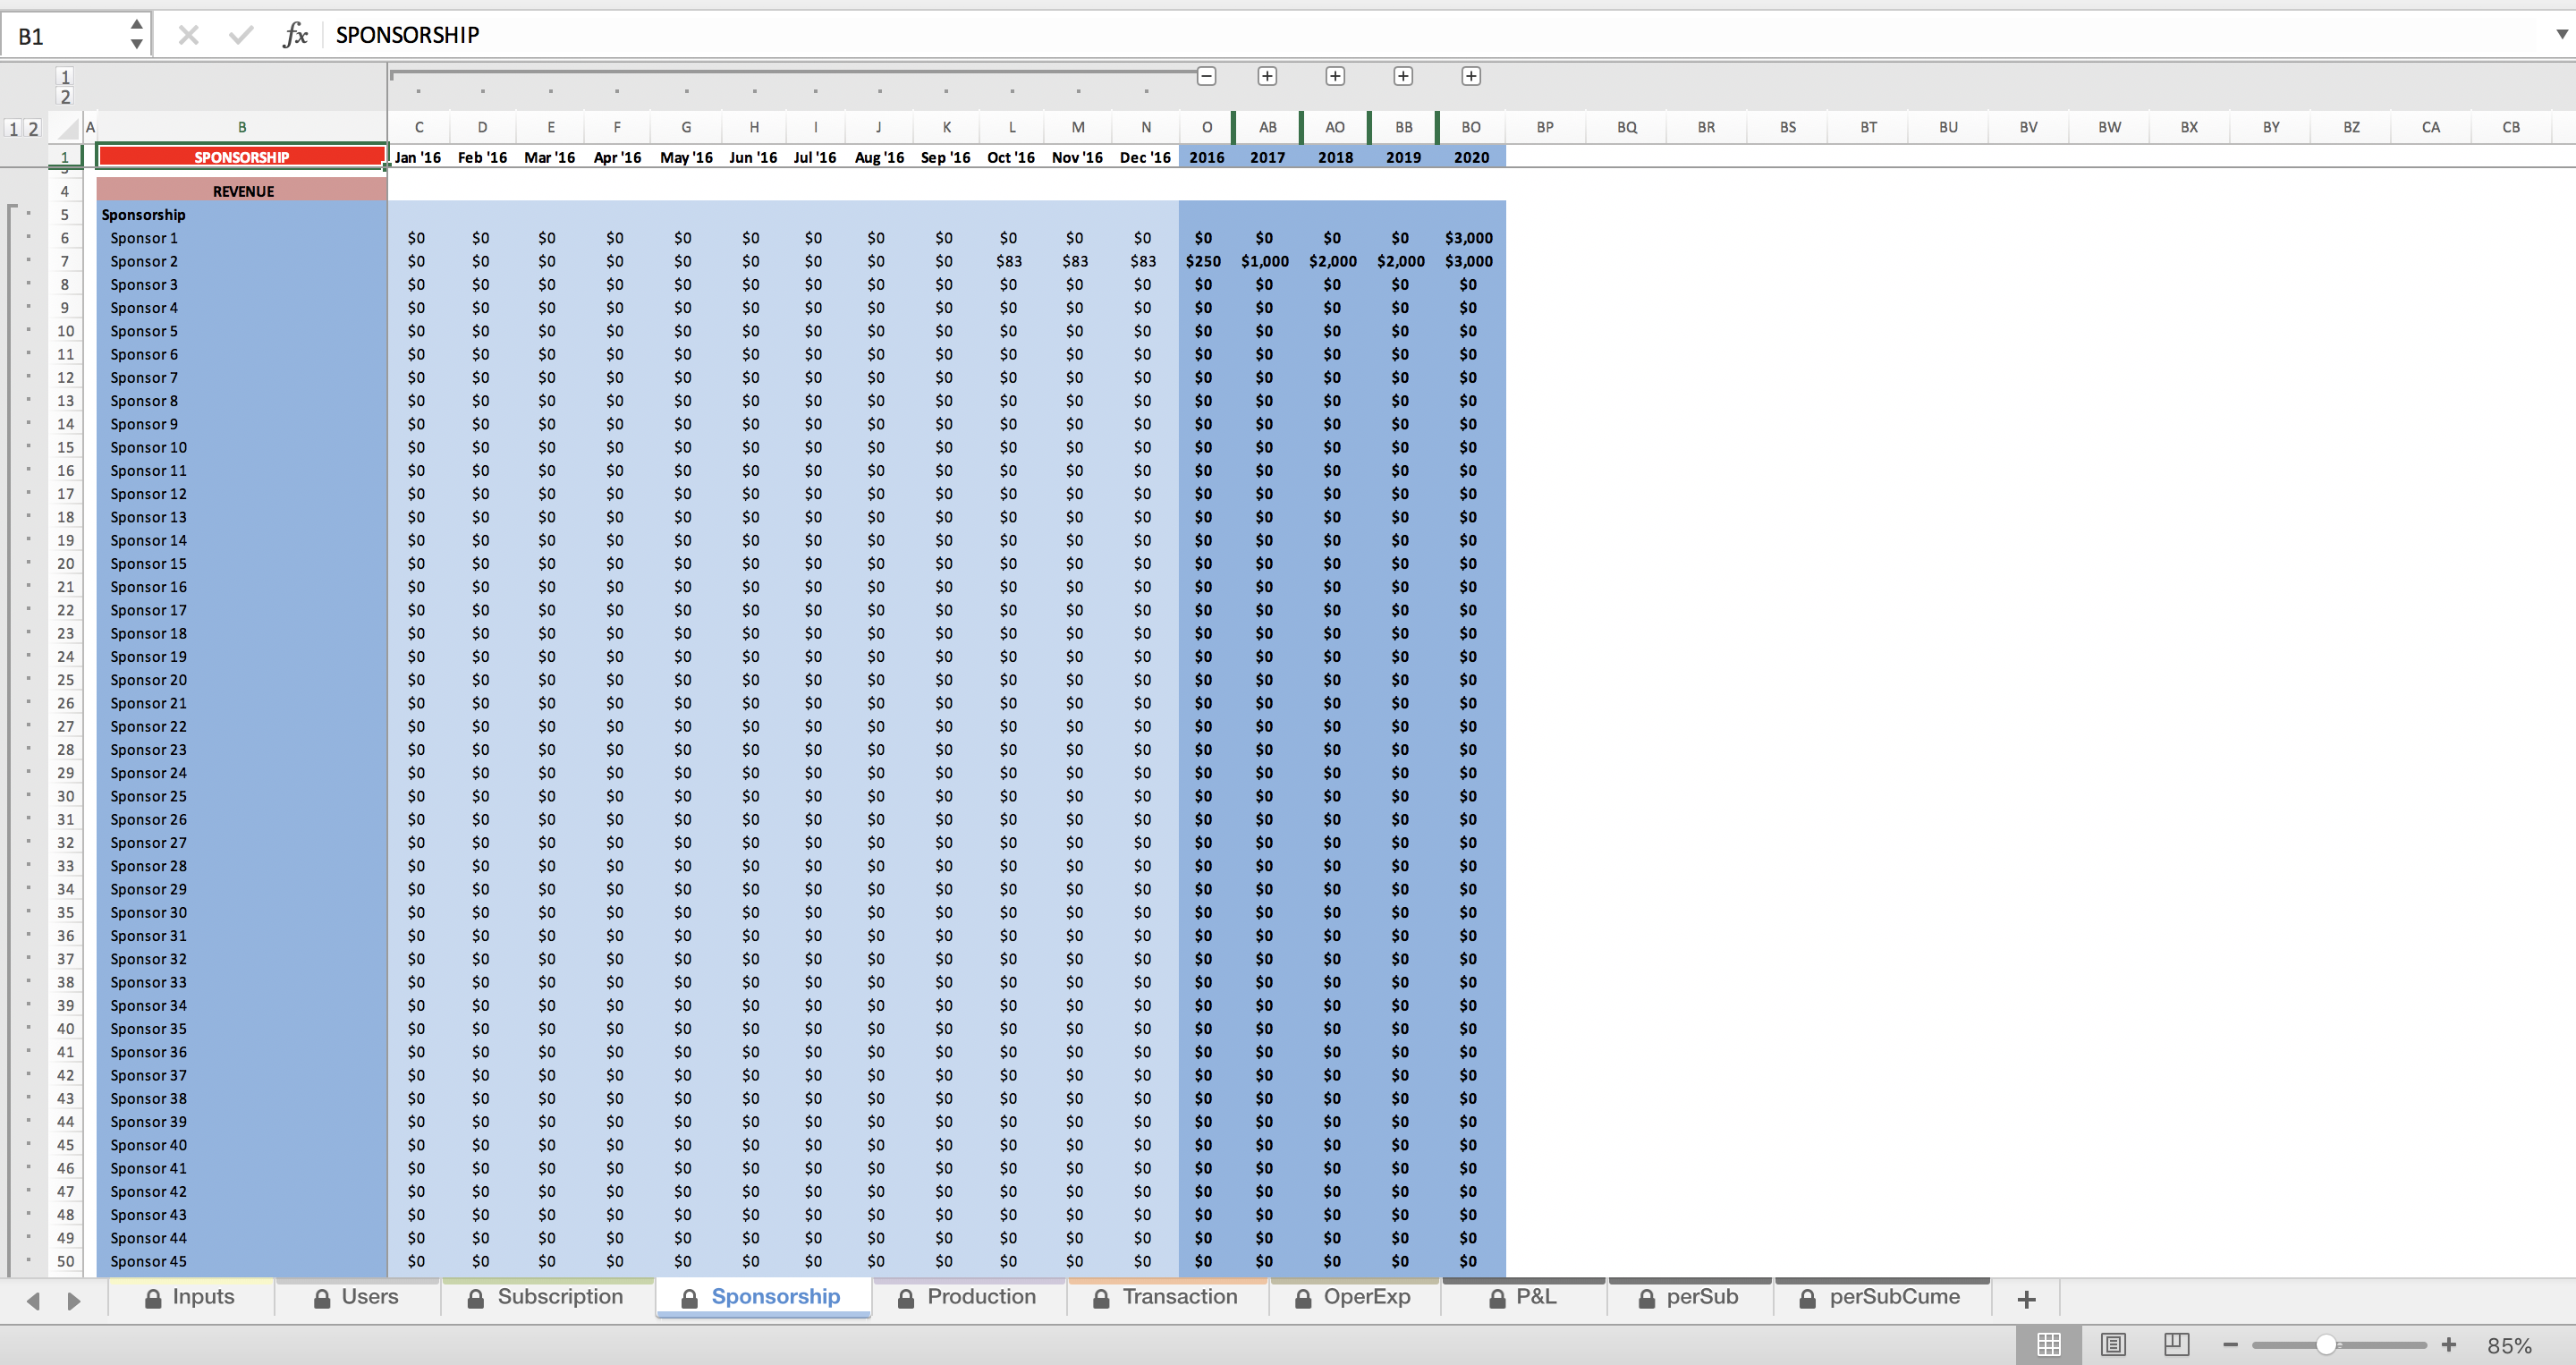Switch to Page Layout view icon

coord(2112,1345)
